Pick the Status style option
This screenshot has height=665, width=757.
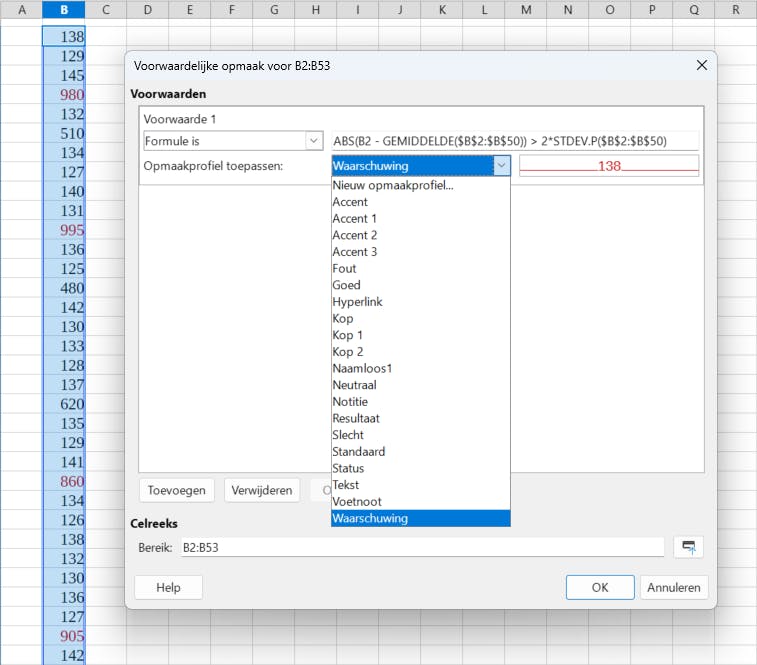coord(421,468)
